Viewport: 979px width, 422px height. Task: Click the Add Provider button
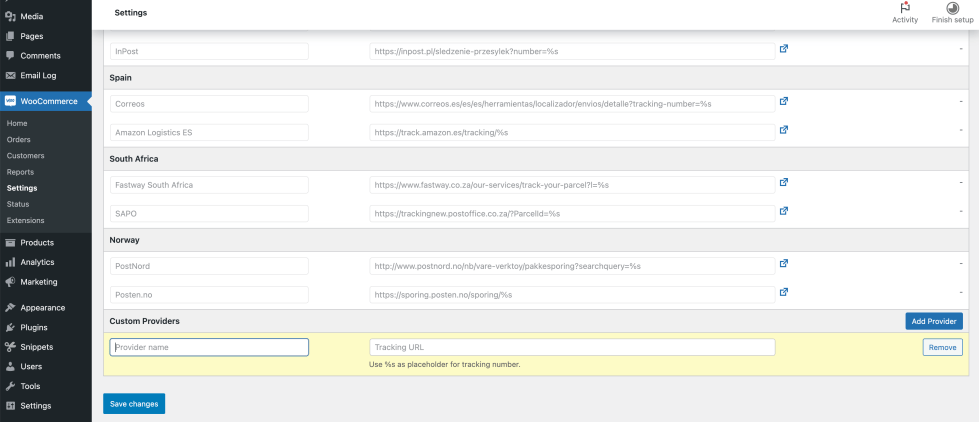point(934,321)
